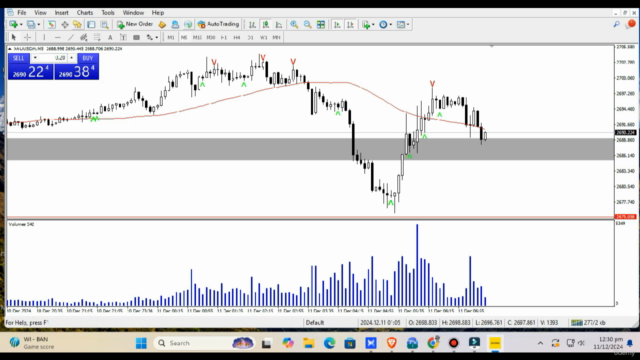Screen dimensions: 640x360
Task: Open the Tools menu
Action: pyautogui.click(x=108, y=13)
